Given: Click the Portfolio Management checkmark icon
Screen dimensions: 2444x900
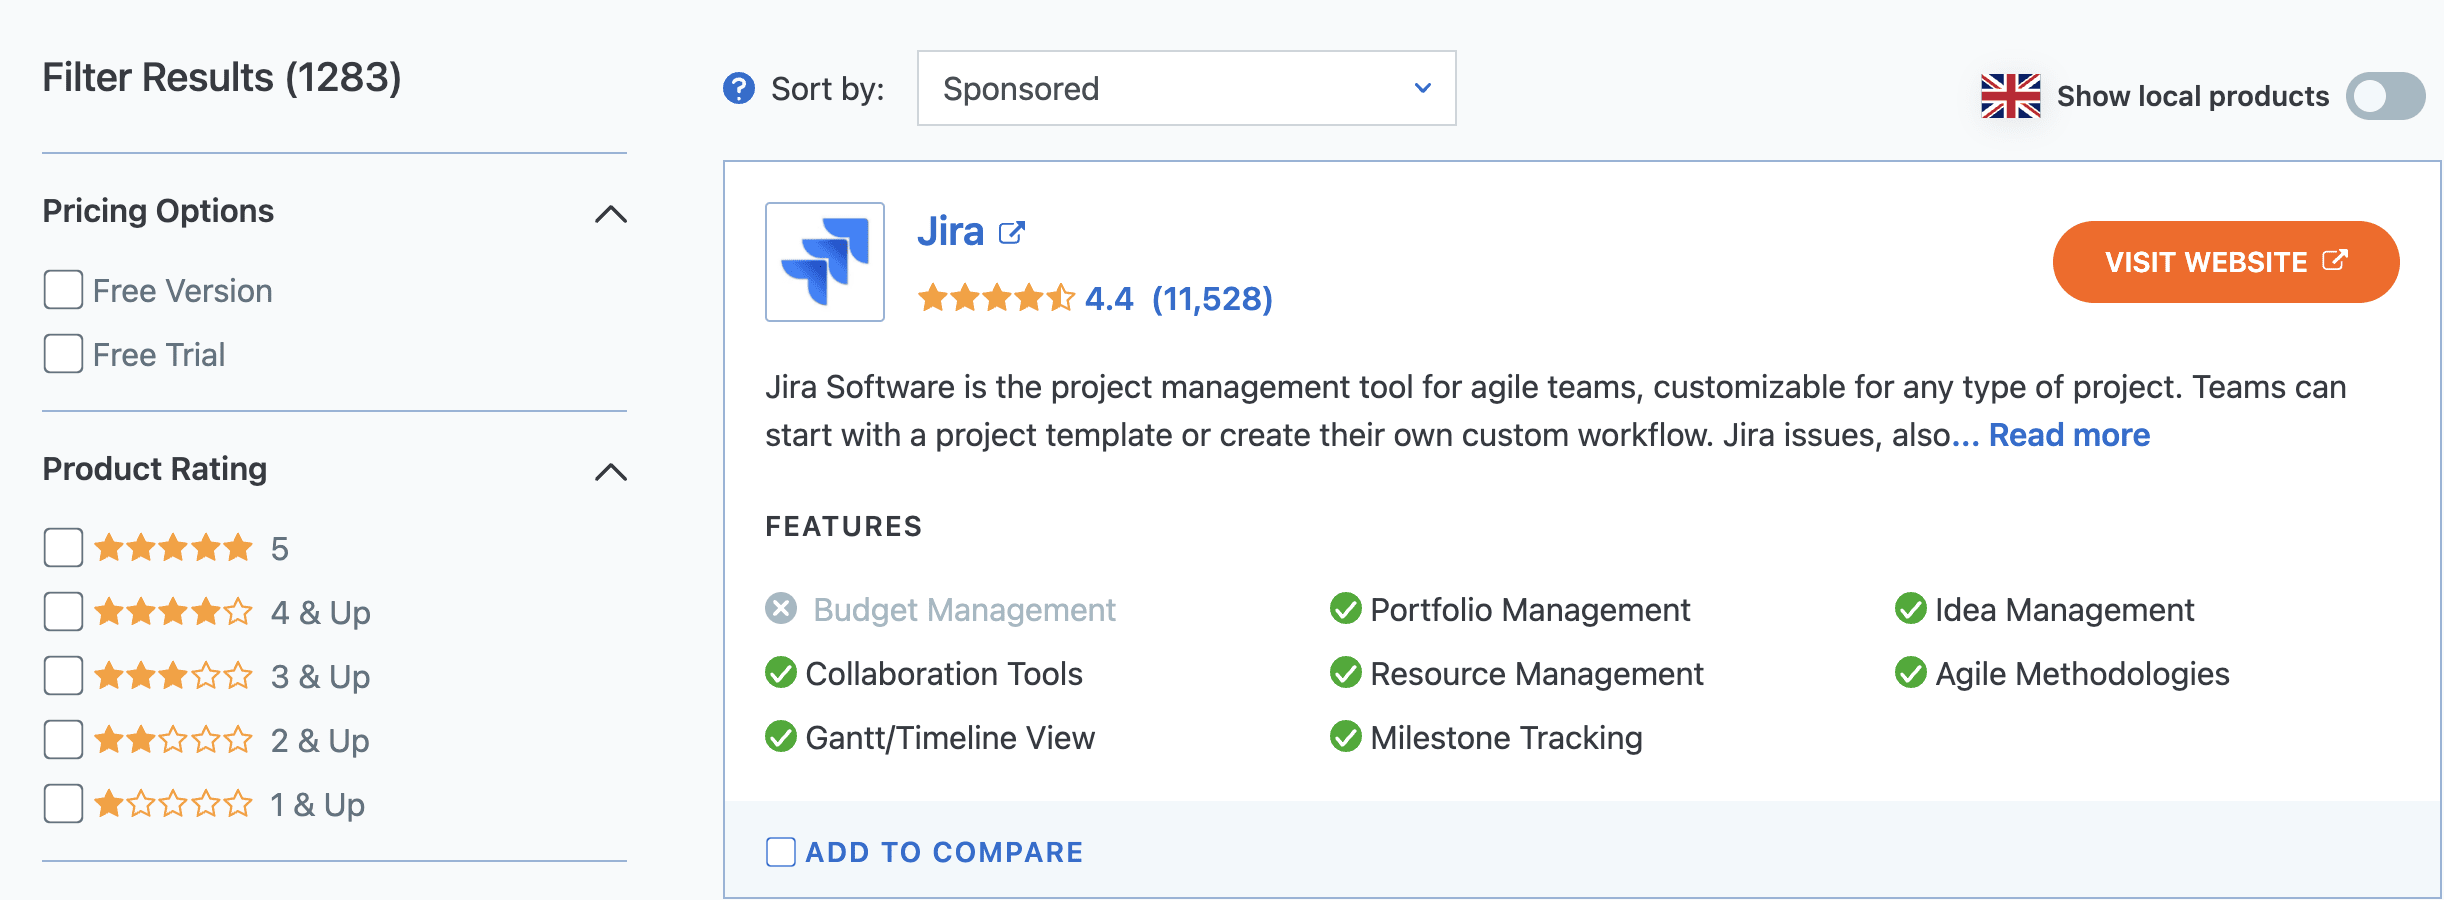Looking at the screenshot, I should [x=1346, y=608].
